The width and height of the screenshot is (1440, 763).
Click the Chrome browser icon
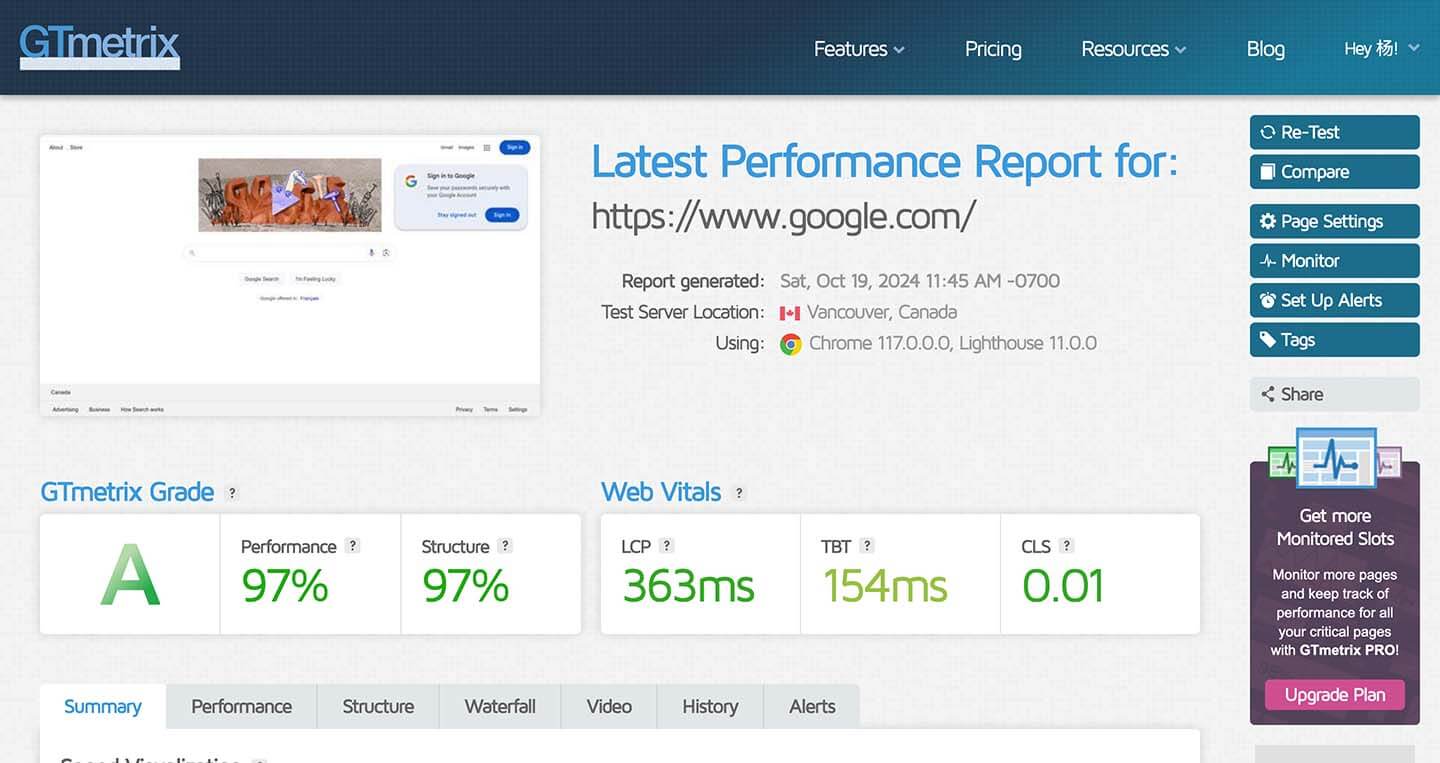(791, 344)
